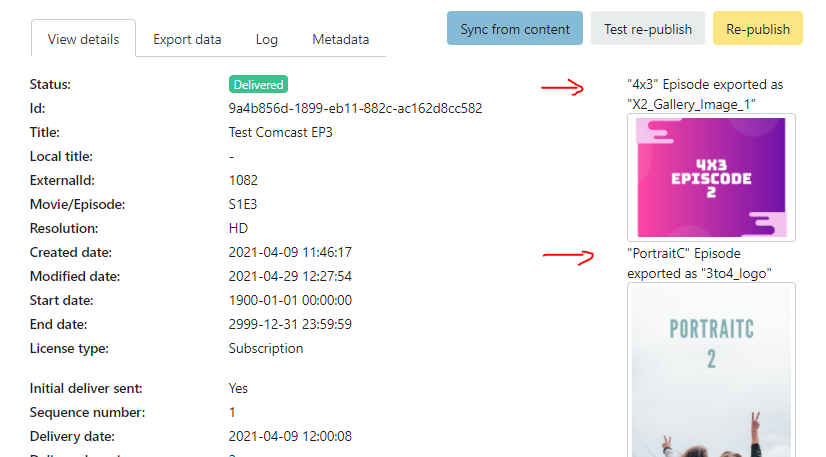Switch to the Export data tab
Screen dimensions: 826x457
coord(187,40)
